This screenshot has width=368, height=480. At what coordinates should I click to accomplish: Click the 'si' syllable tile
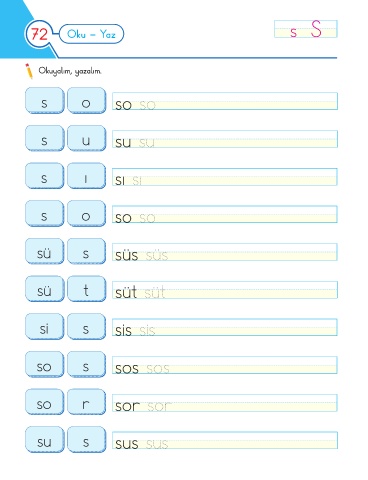pyautogui.click(x=44, y=327)
